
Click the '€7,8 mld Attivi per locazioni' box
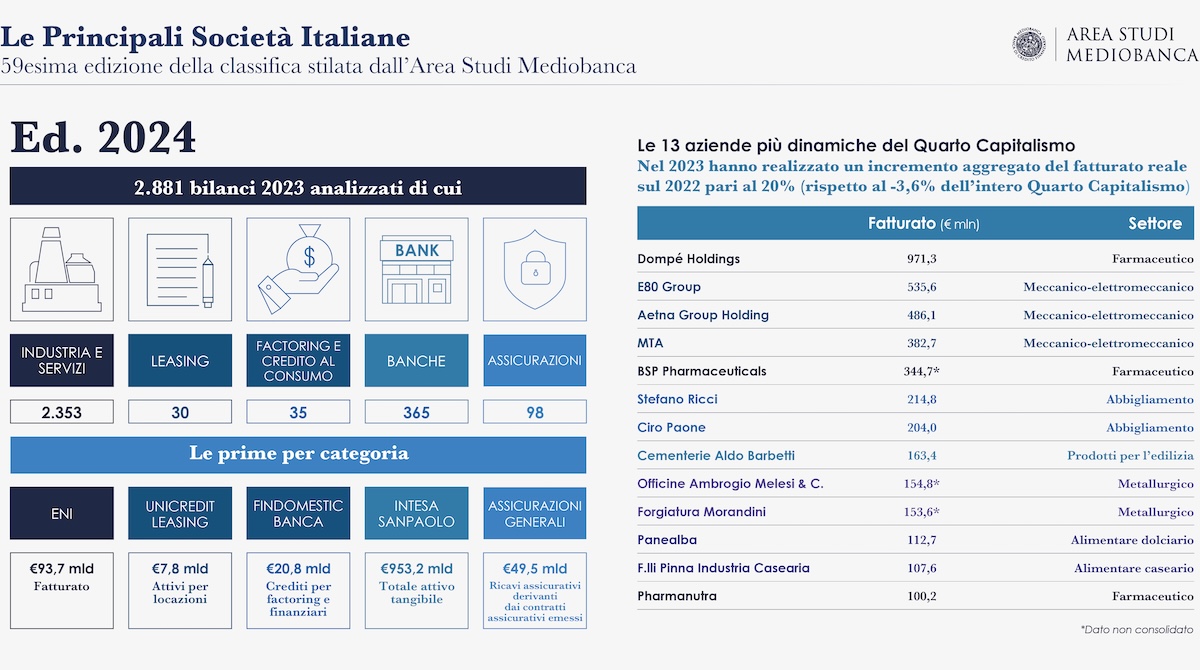(180, 589)
